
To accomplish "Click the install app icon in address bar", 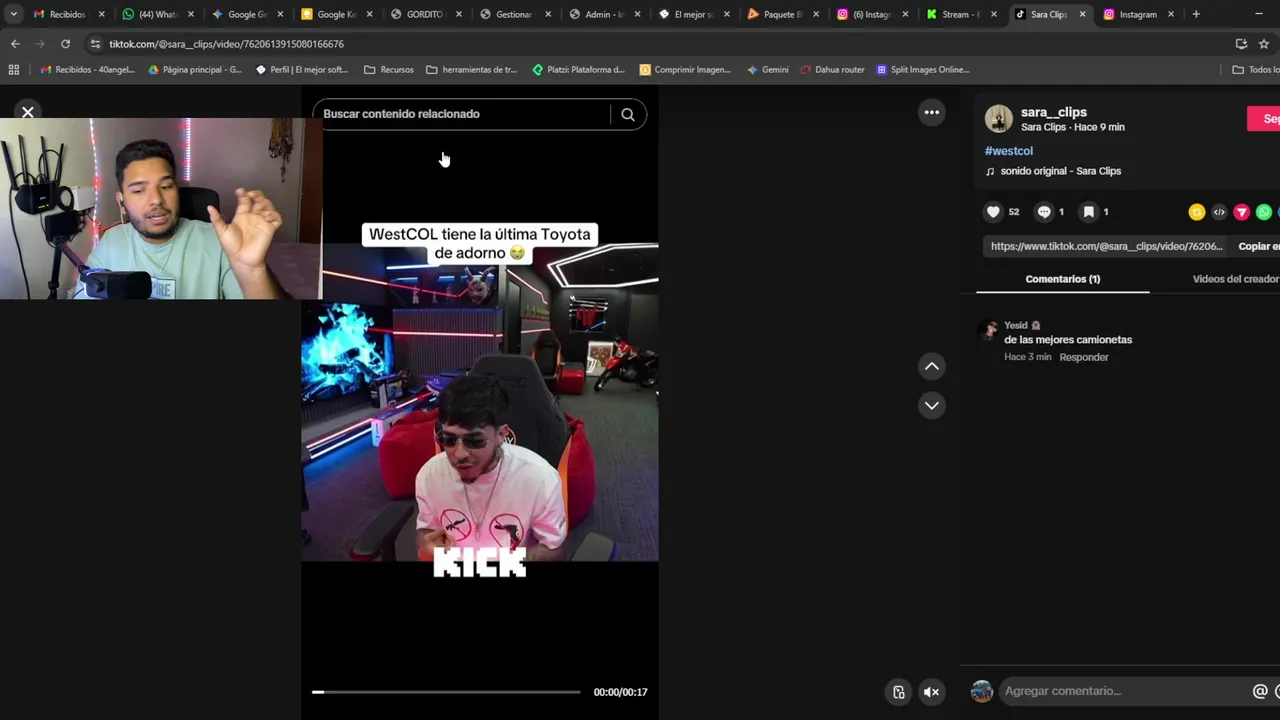I will (1241, 44).
